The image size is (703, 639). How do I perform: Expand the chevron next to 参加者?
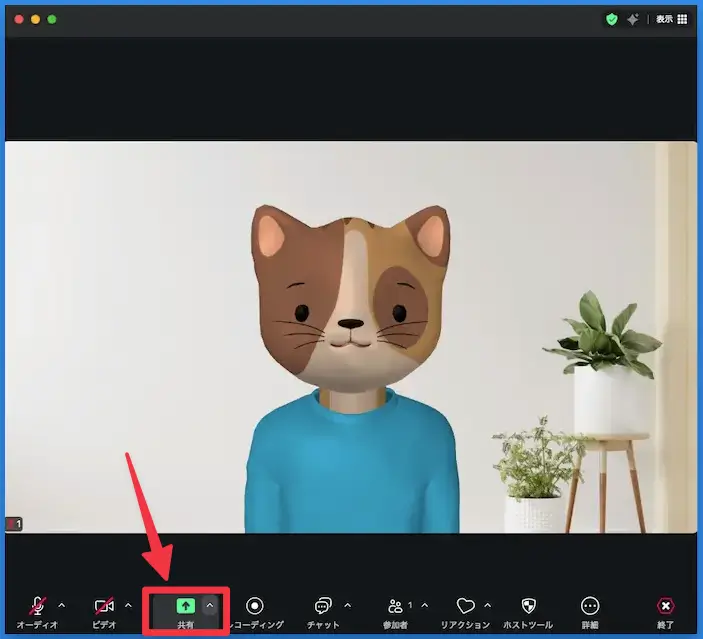coord(424,606)
